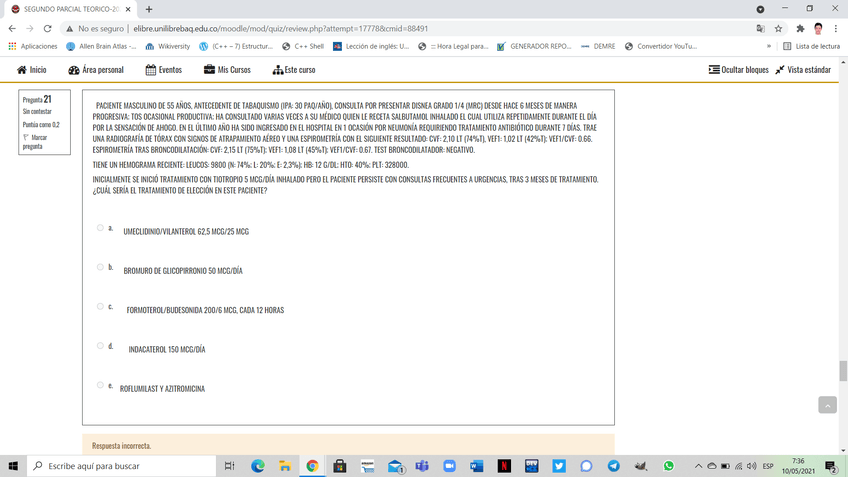This screenshot has width=848, height=477.
Task: Open Zoom from taskbar
Action: (x=449, y=466)
